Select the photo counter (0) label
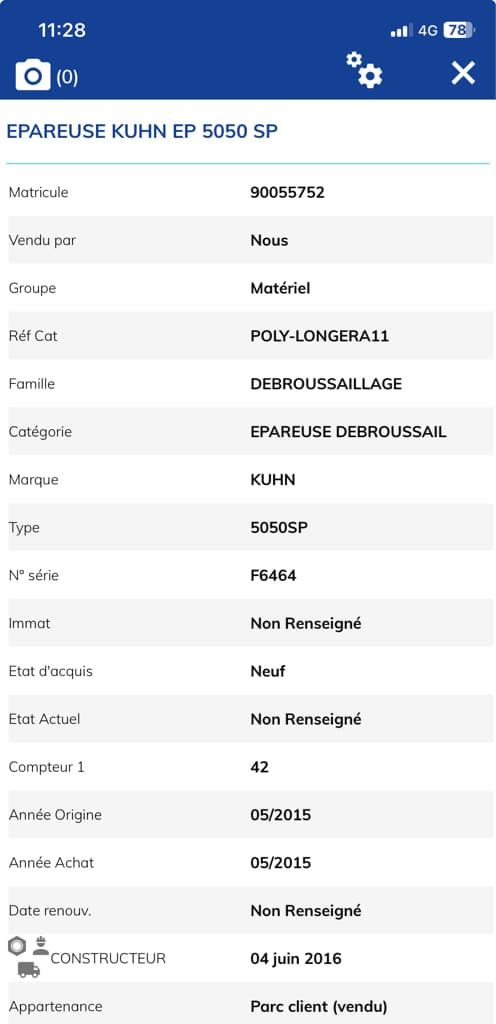The image size is (496, 1024). point(67,77)
